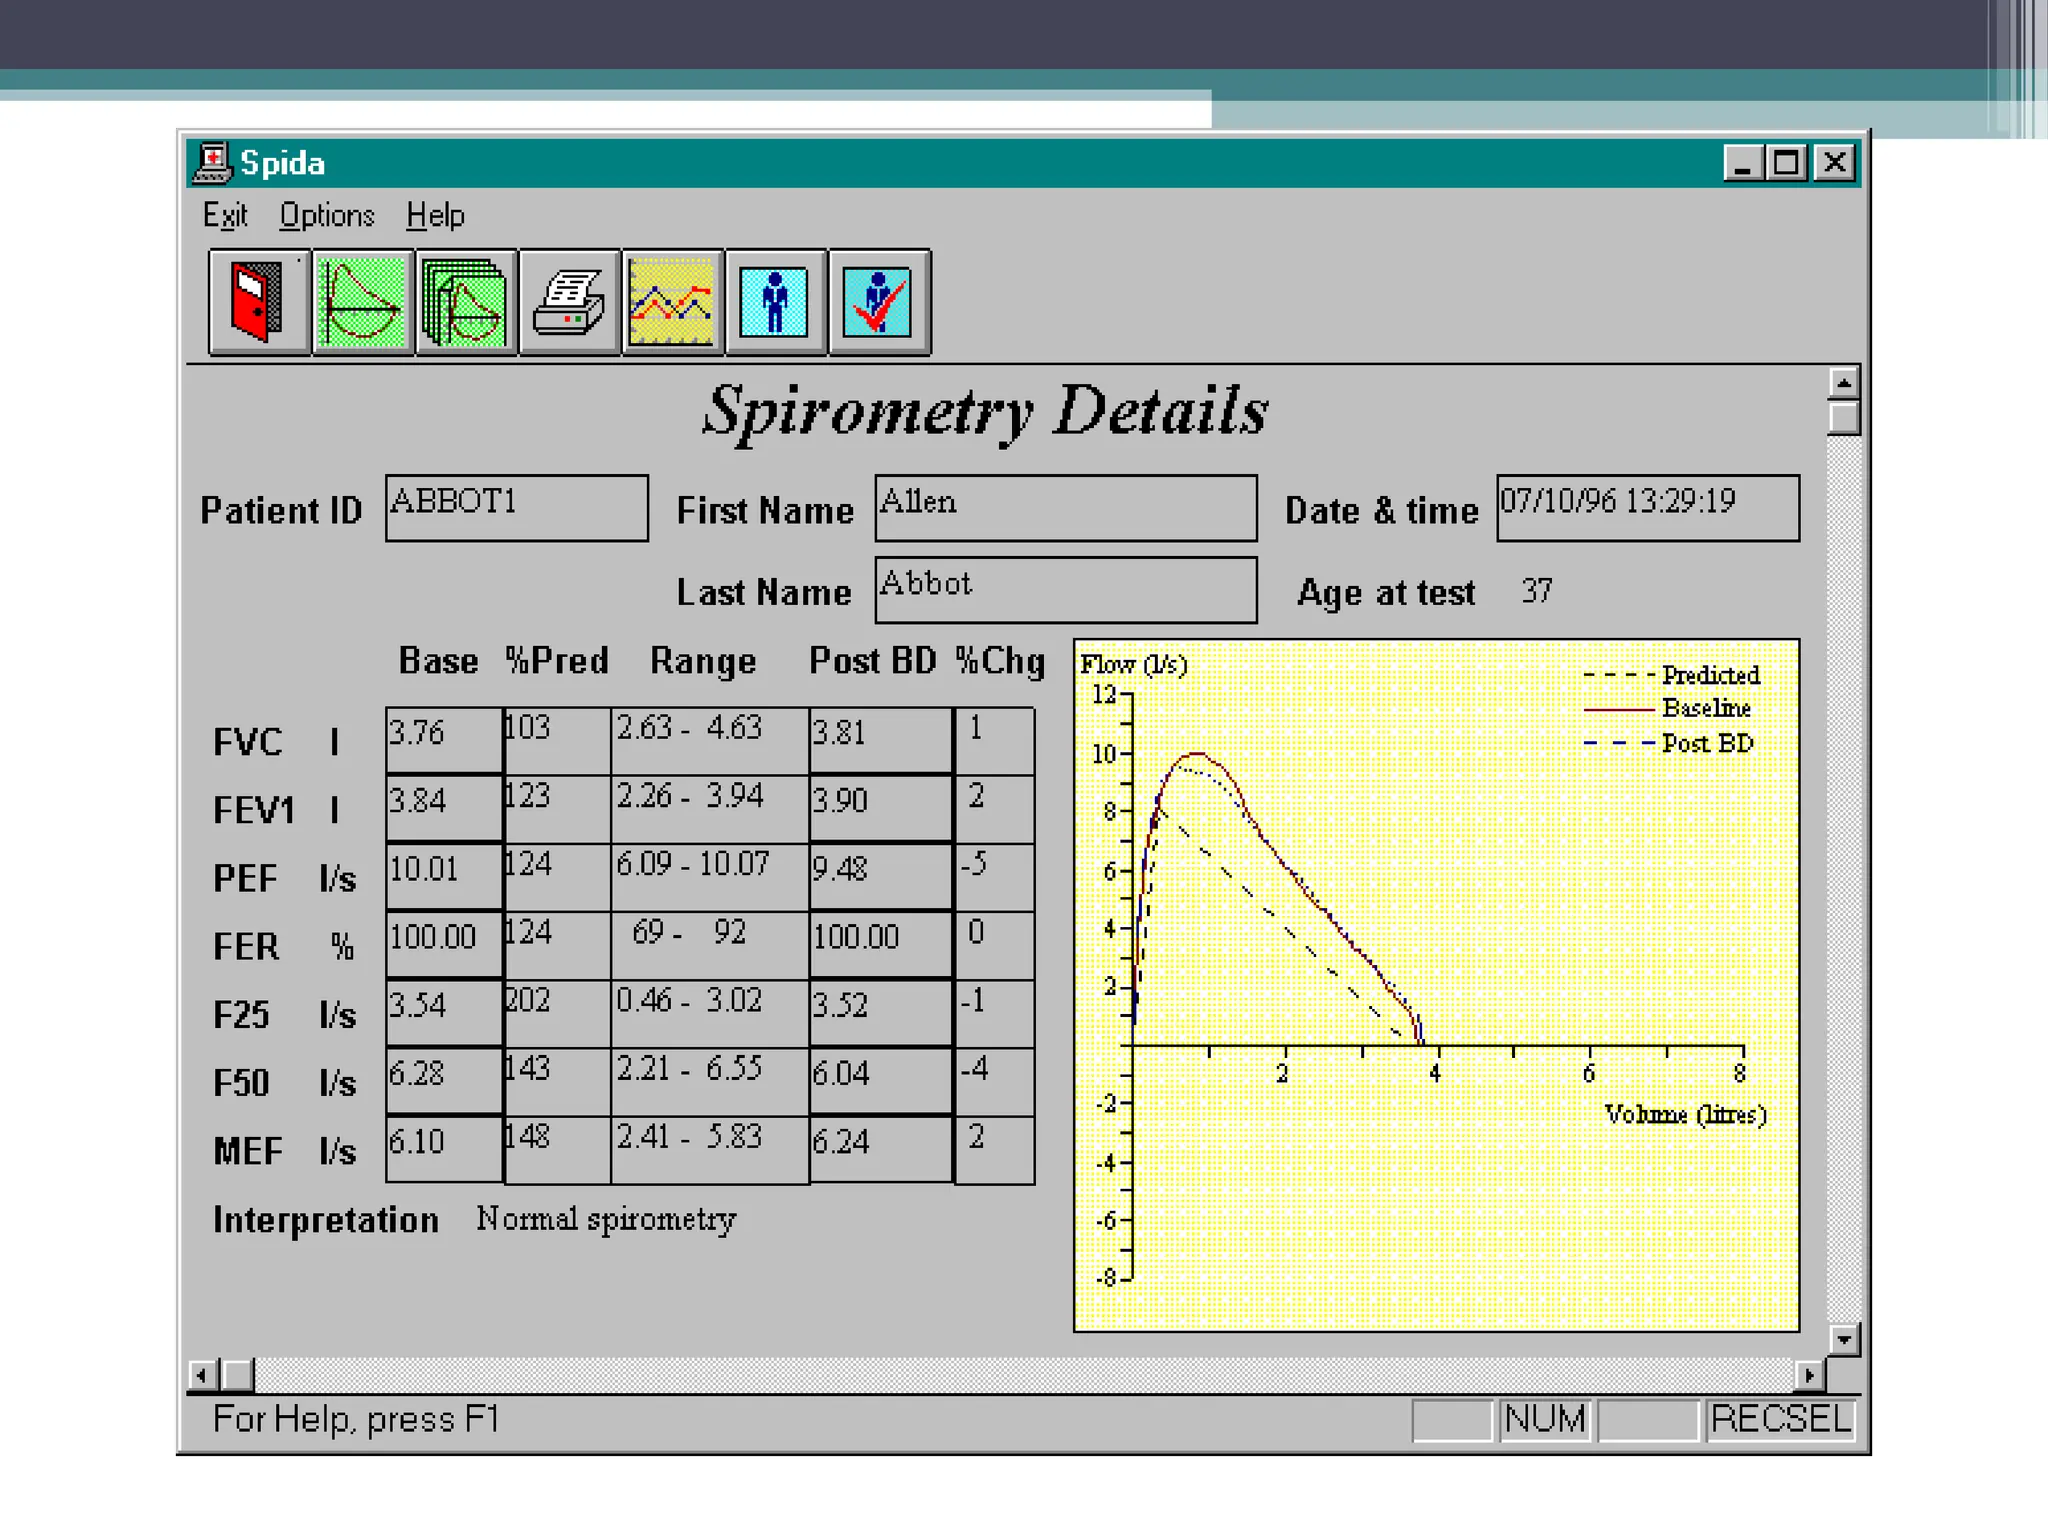
Task: Click the horizontal scrollbar right arrow
Action: click(1809, 1375)
